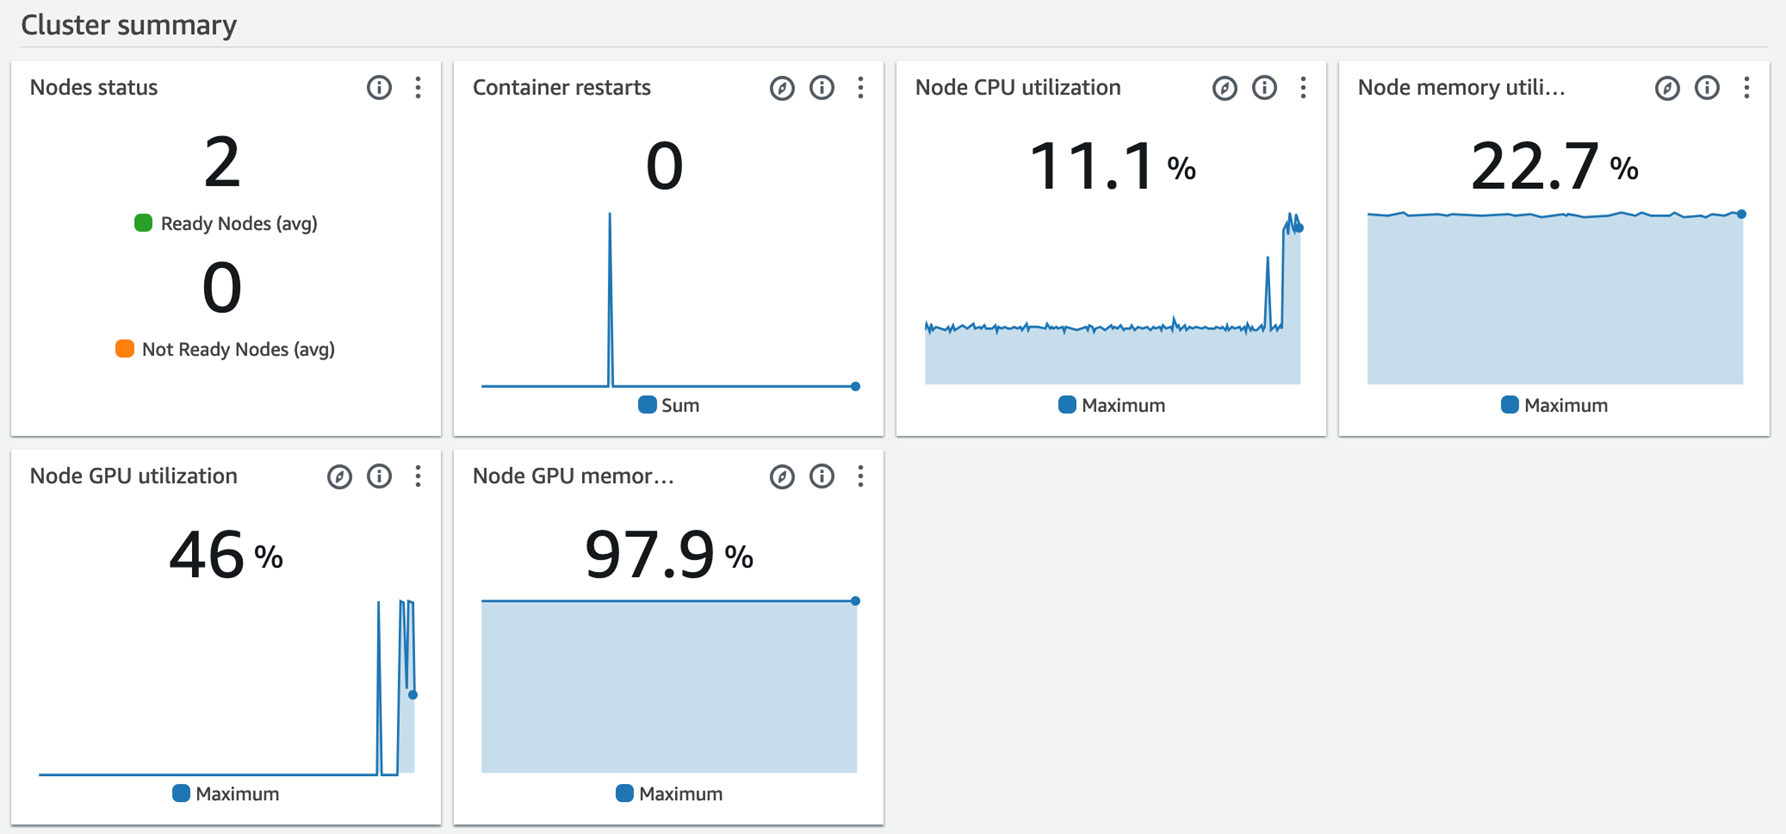Image resolution: width=1786 pixels, height=834 pixels.
Task: Click compass icon on Node CPU utilization
Action: 1225,88
